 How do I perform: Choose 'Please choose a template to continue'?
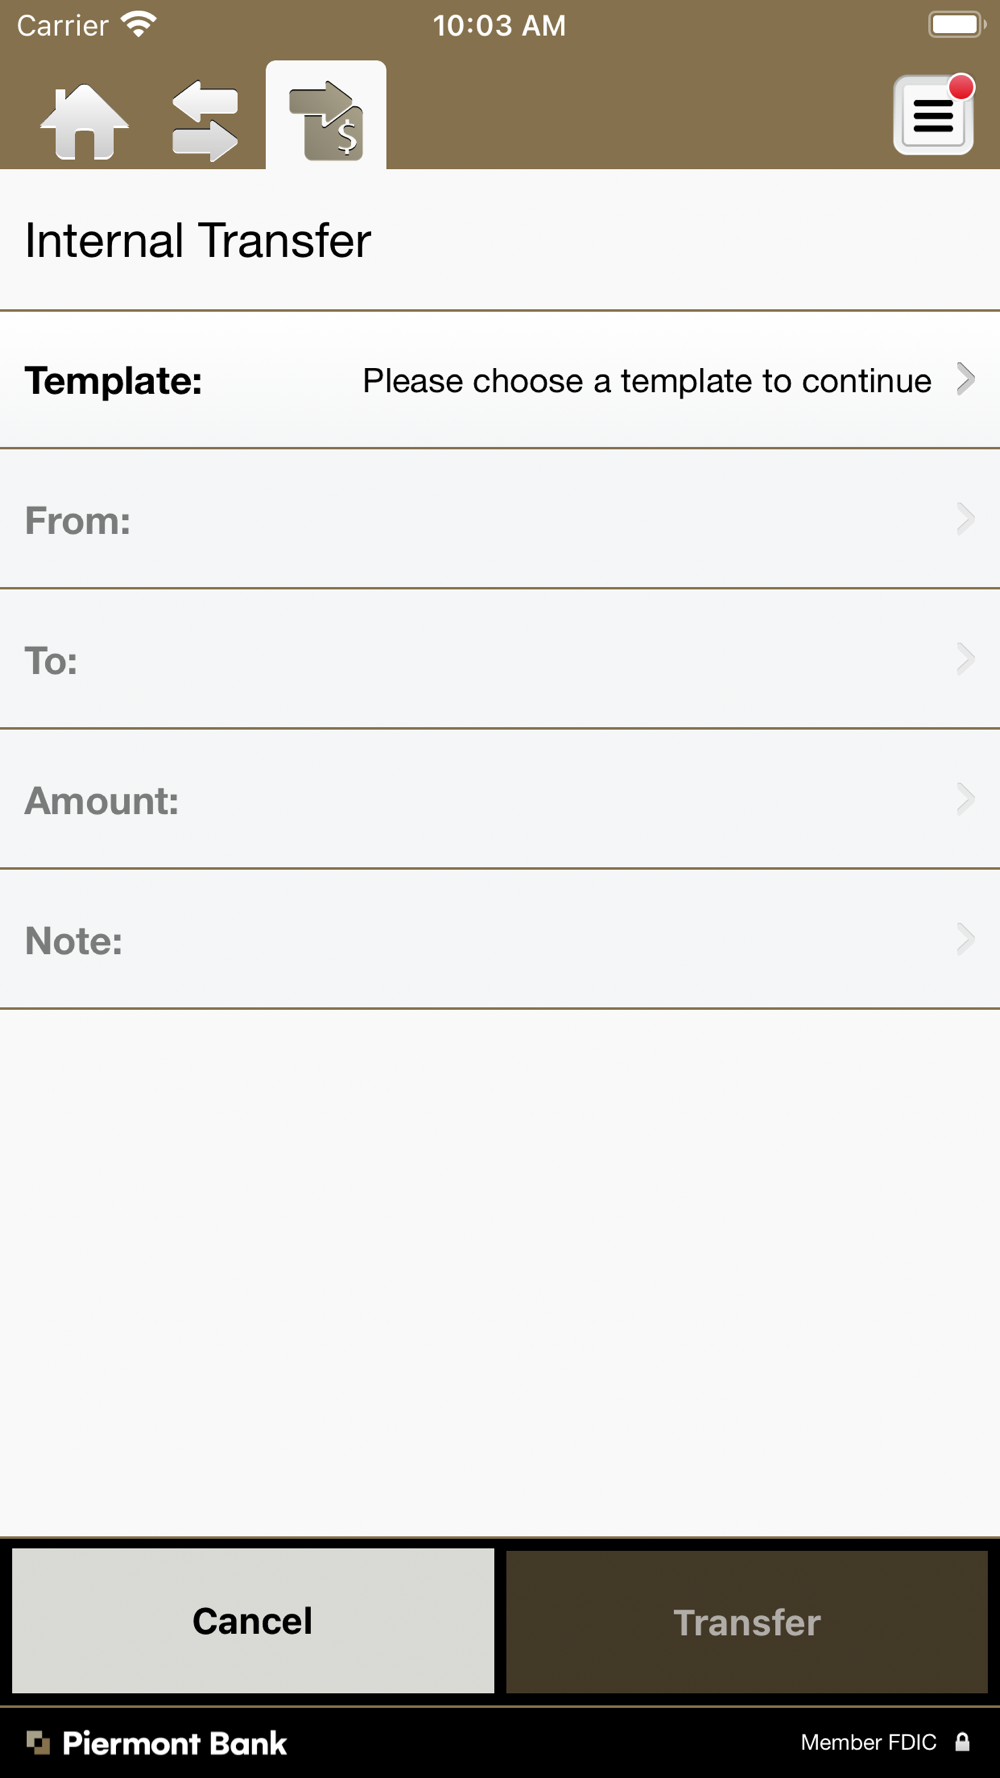pos(647,381)
